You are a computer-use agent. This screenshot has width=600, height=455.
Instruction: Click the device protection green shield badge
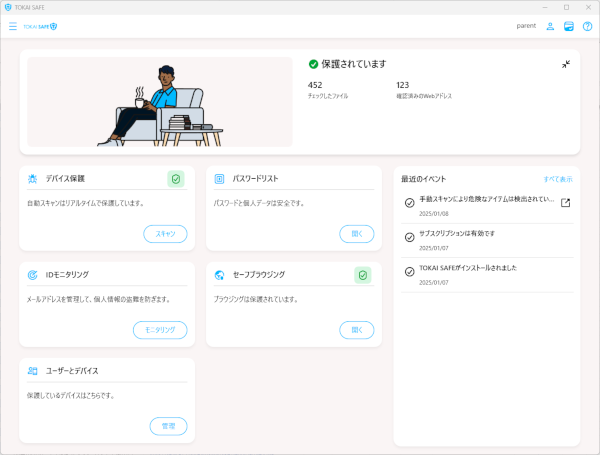(176, 179)
